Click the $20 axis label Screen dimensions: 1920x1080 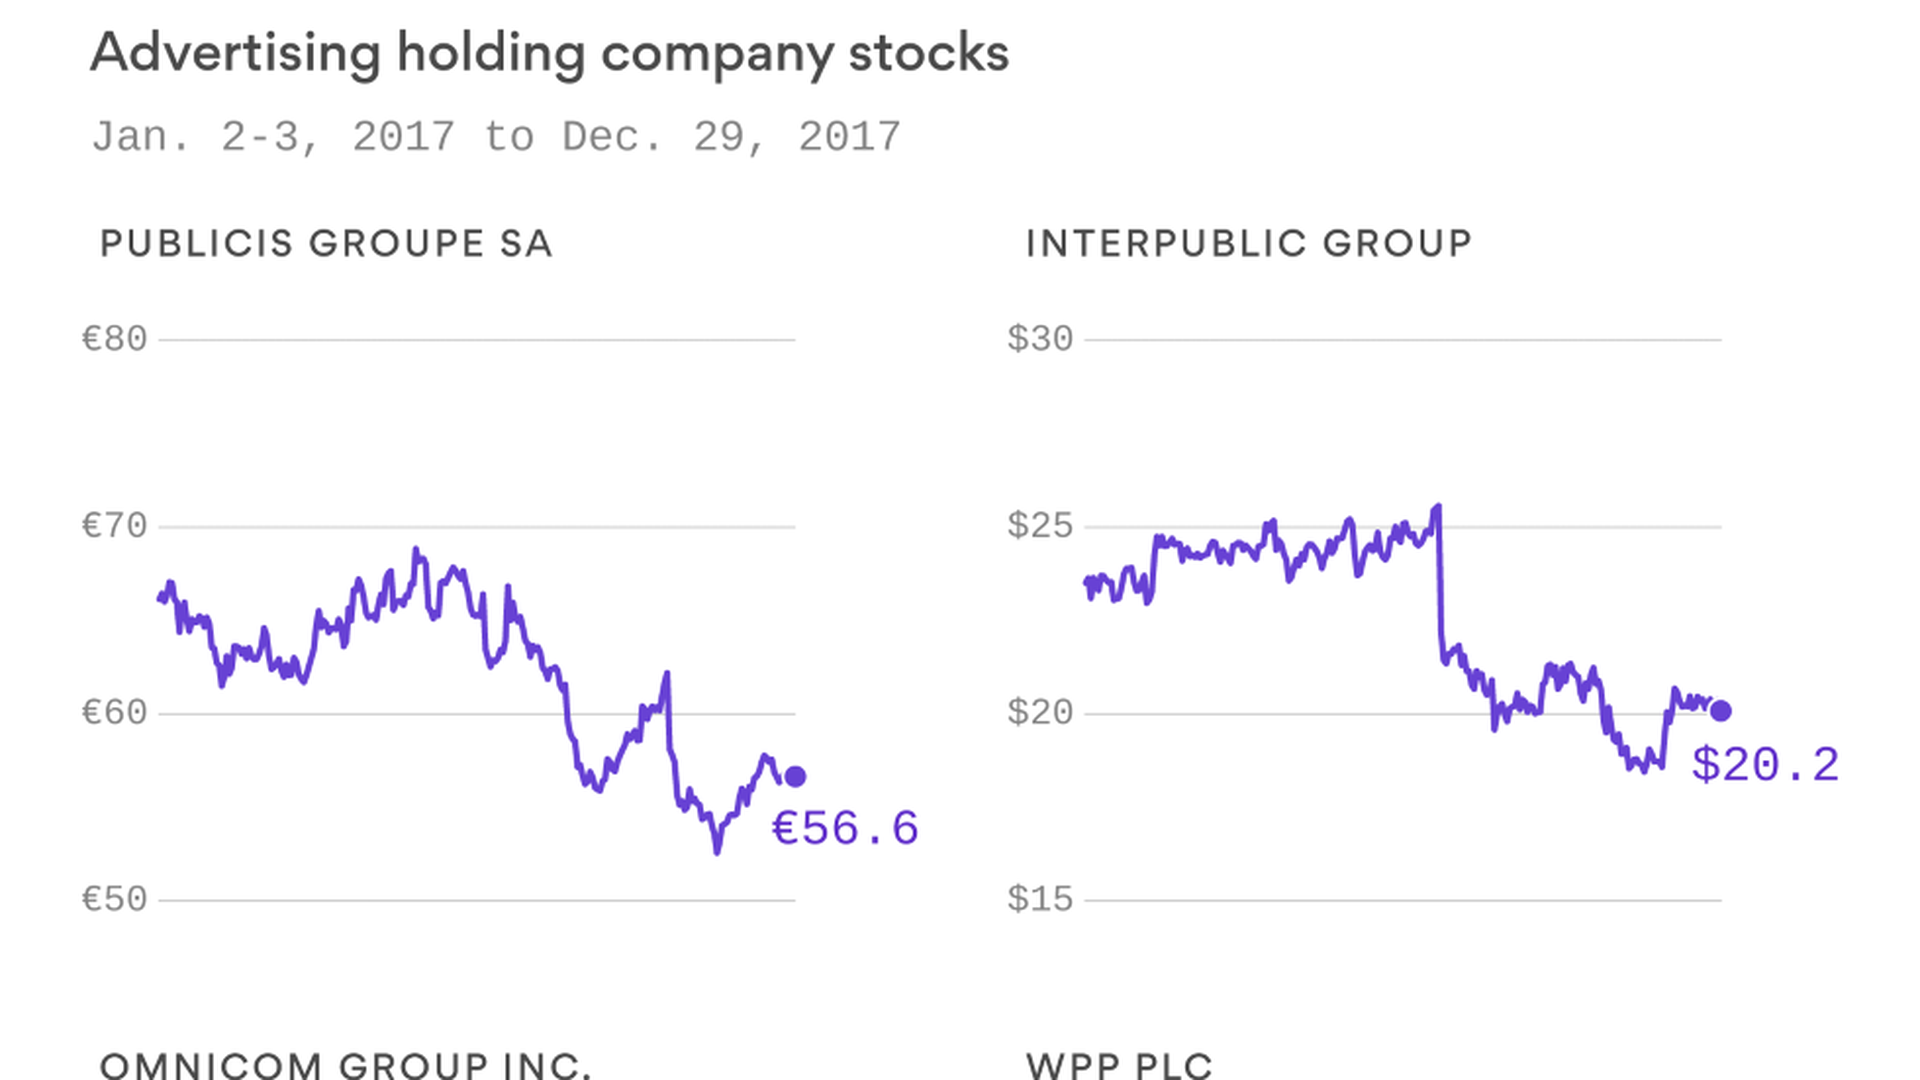pos(1040,713)
